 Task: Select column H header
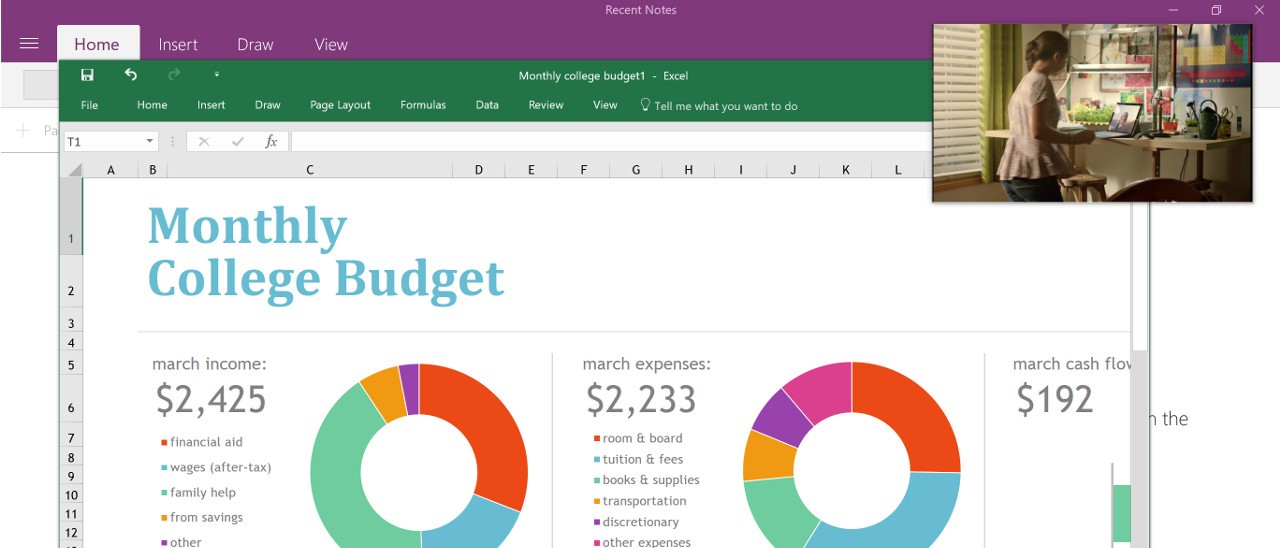[x=688, y=170]
